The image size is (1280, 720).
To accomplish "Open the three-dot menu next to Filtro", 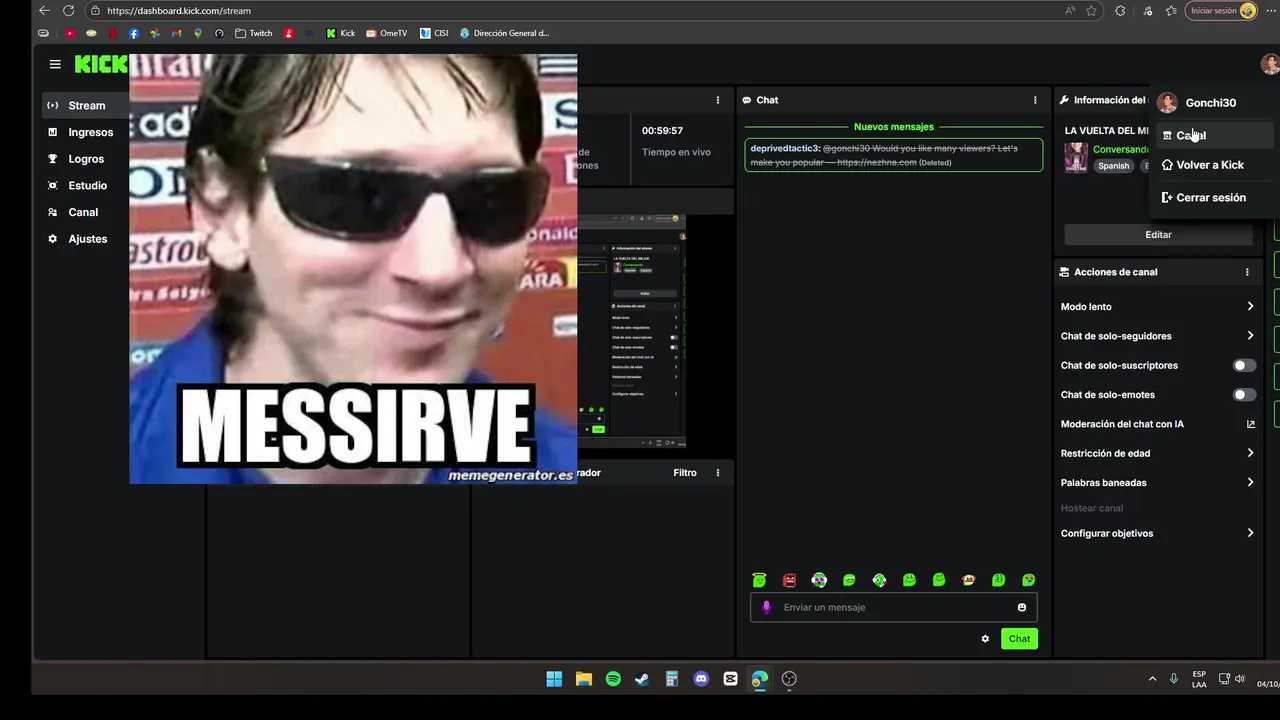I will (717, 473).
